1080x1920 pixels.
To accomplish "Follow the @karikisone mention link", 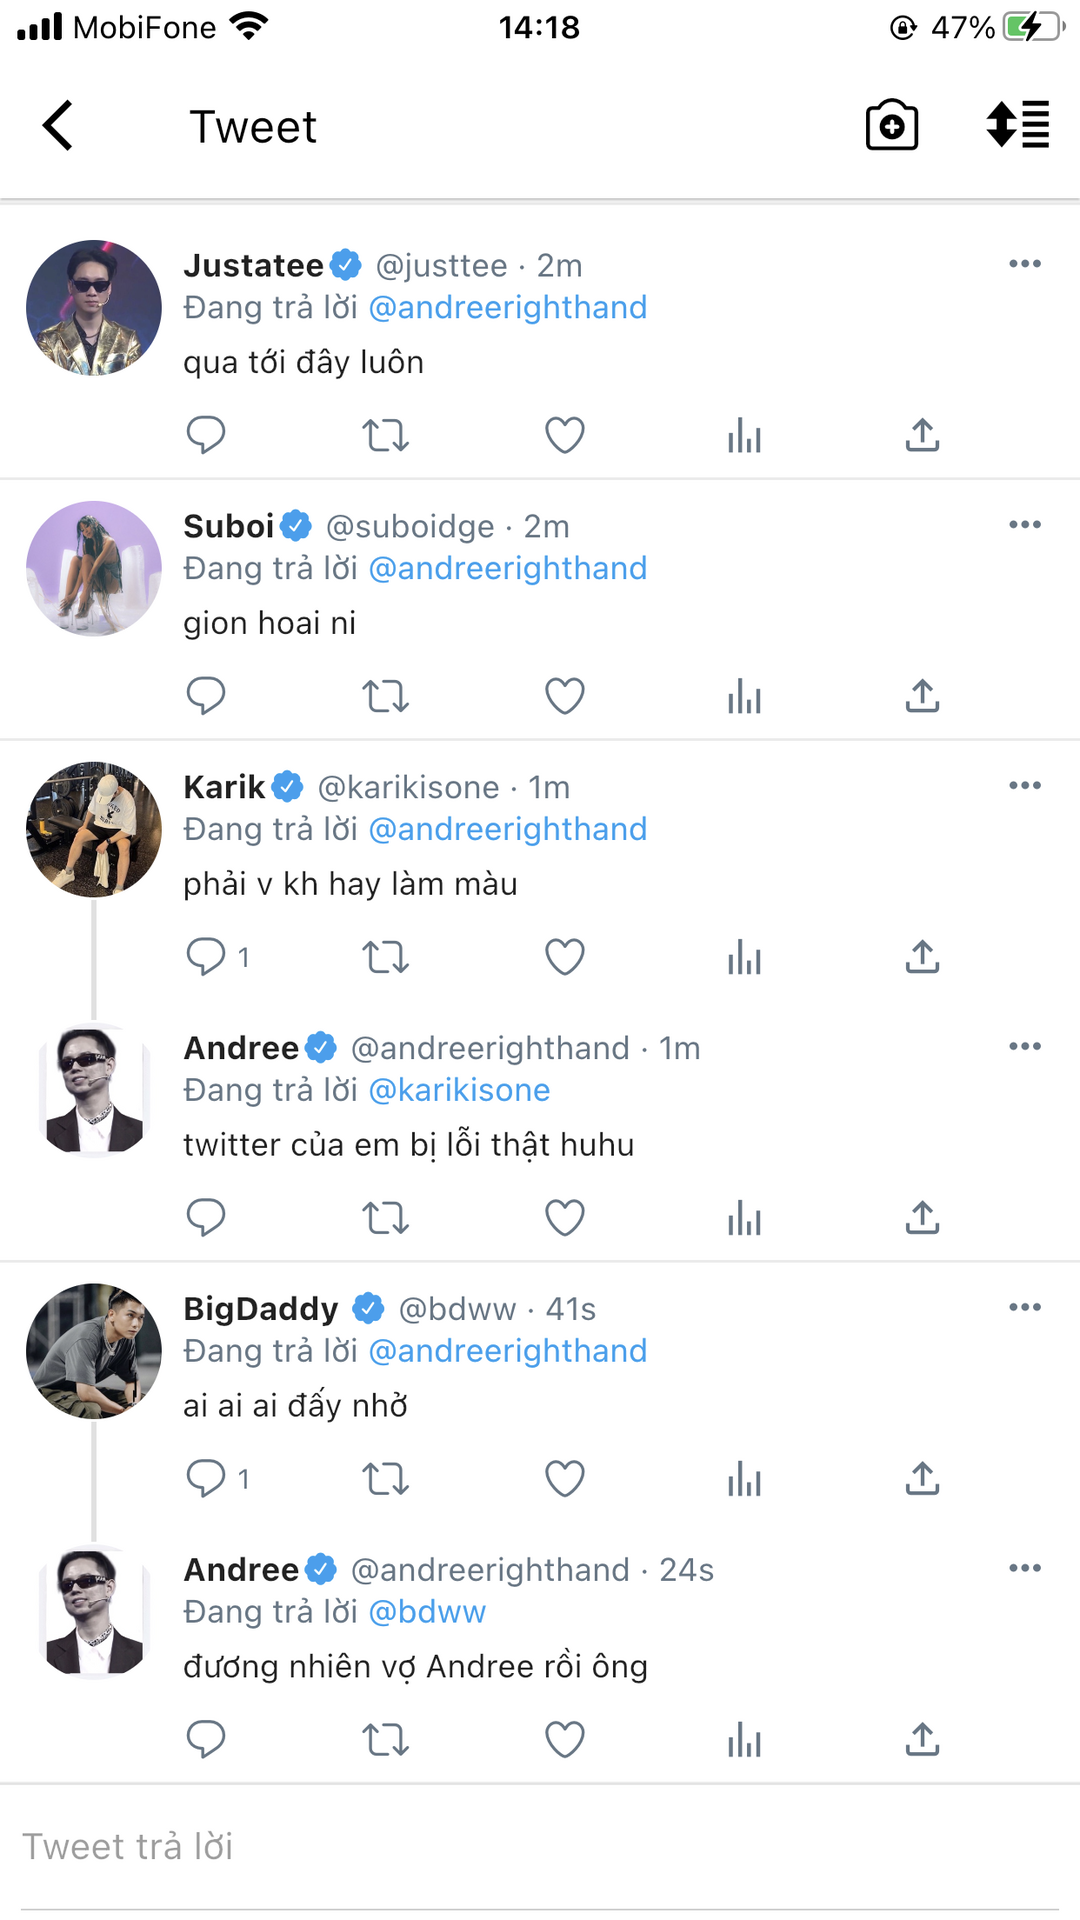I will click(460, 1091).
